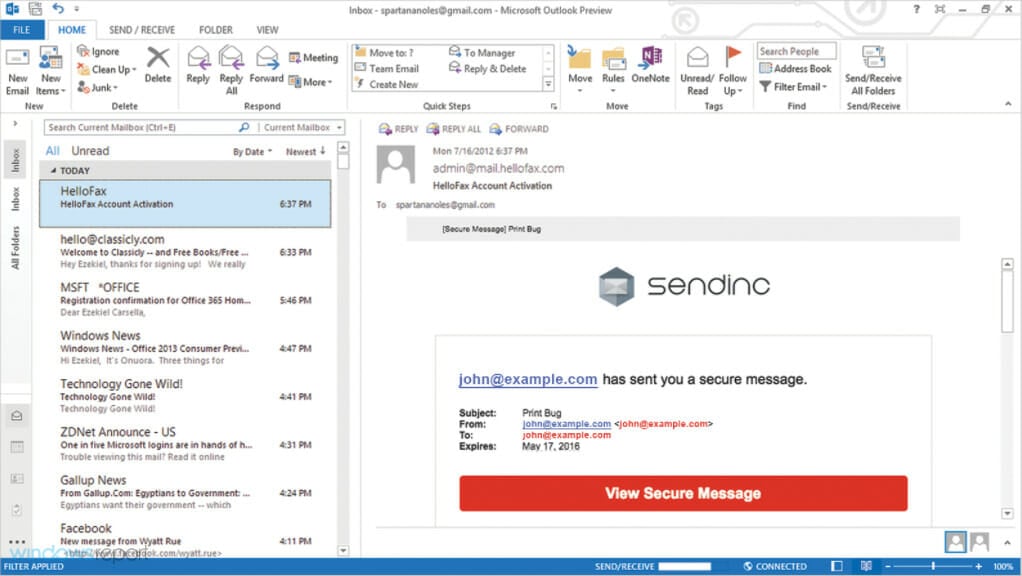The image size is (1022, 576).
Task: Open the hello@classicly.com message
Action: tap(186, 252)
